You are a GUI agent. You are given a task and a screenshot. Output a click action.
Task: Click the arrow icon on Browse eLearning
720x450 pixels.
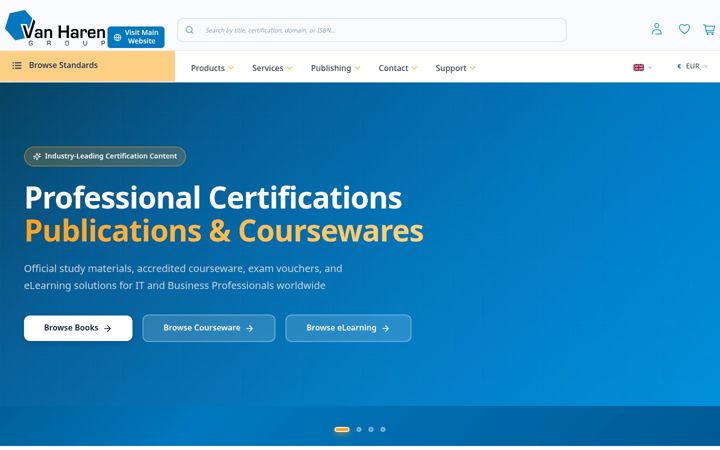click(x=385, y=329)
